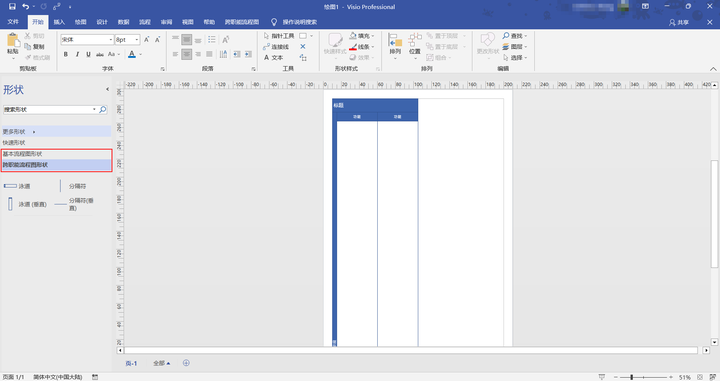Screen dimensions: 720x381
Task: Select Basic Flowchart Shapes (基本流程图形状) stencil
Action: (56, 154)
